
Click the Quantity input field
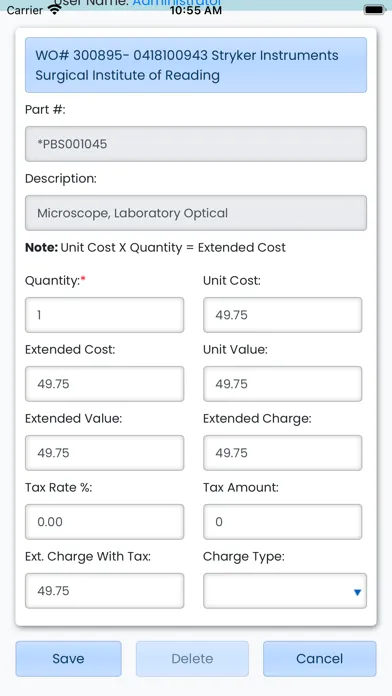(104, 315)
